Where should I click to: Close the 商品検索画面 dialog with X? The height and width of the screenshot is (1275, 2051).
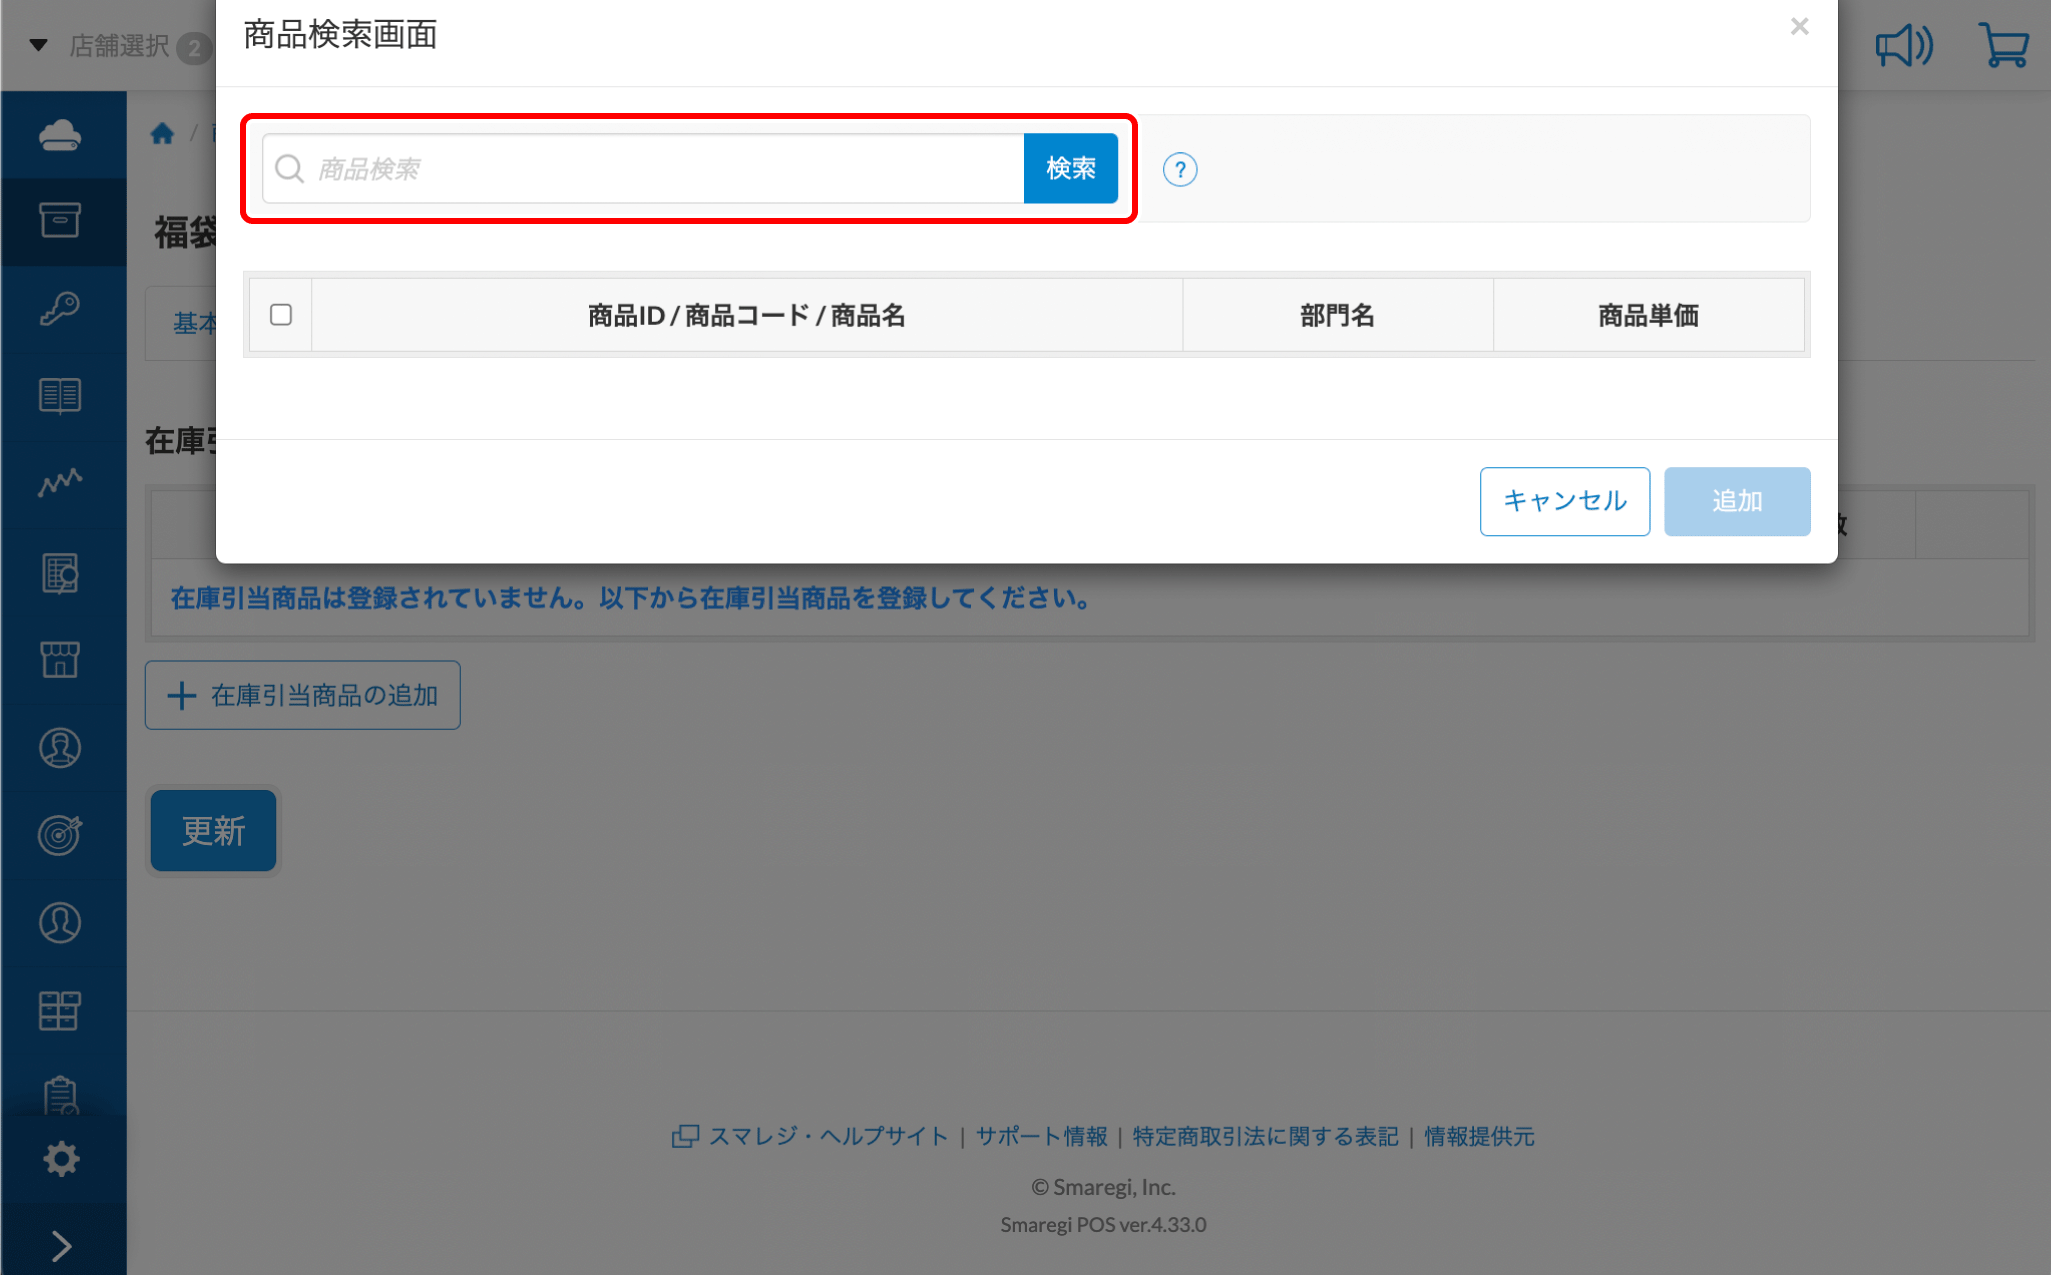1799,27
